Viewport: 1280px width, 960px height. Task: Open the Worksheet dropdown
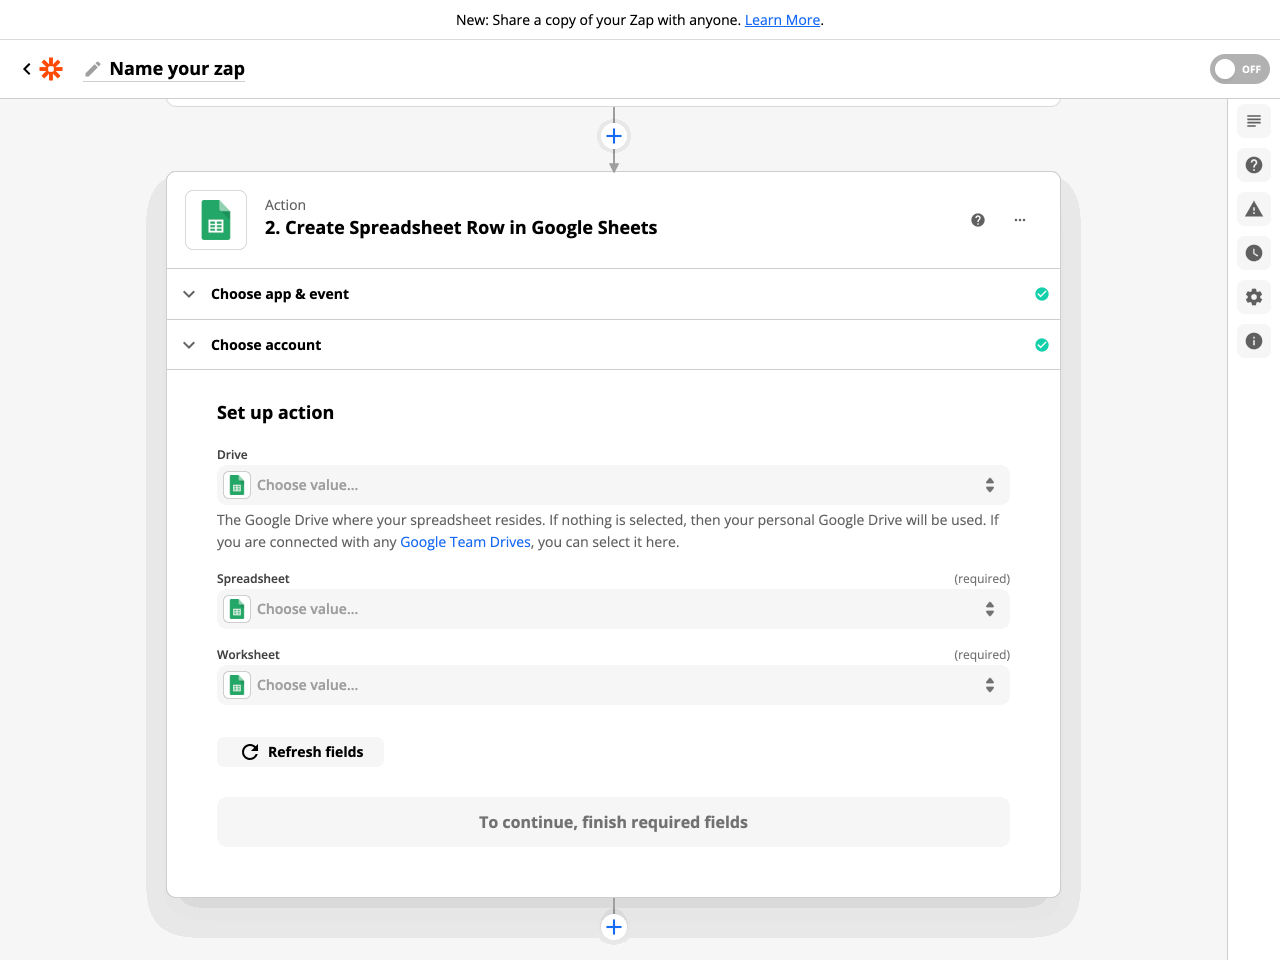point(613,685)
